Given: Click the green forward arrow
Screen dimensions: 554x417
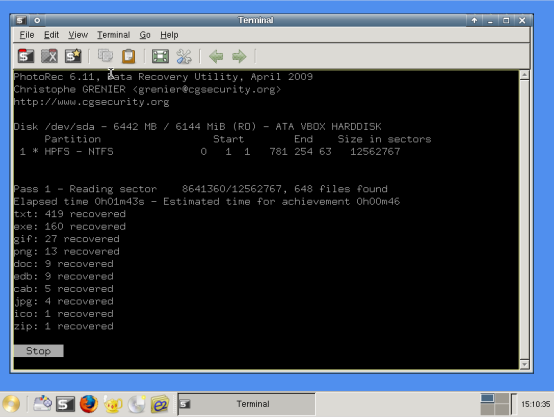Looking at the screenshot, I should [239, 56].
